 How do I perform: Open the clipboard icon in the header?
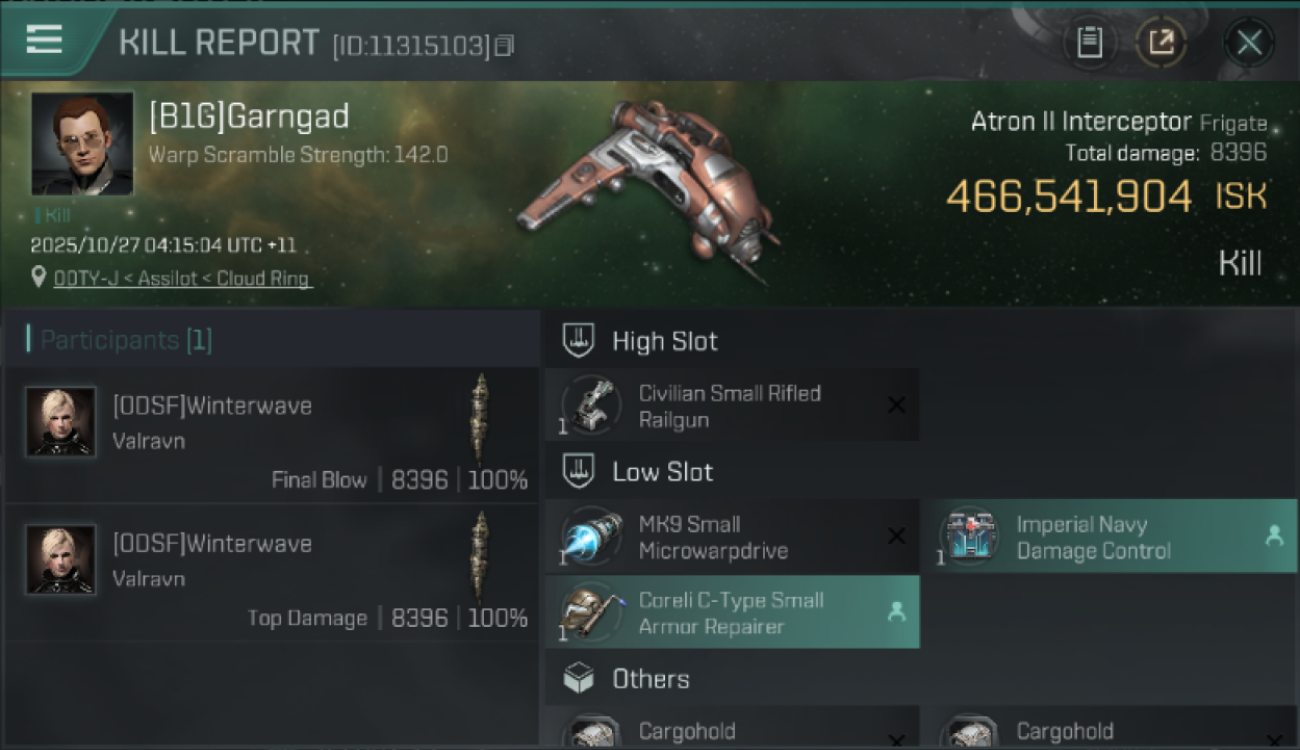click(1089, 43)
